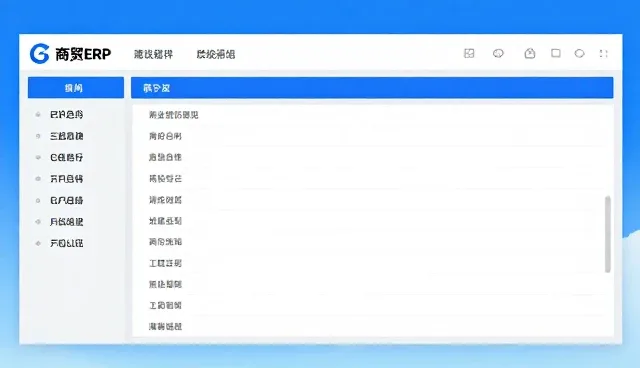This screenshot has height=368, width=640.
Task: Click the bullet icon beside the sixth sidebar item
Action: [38, 222]
